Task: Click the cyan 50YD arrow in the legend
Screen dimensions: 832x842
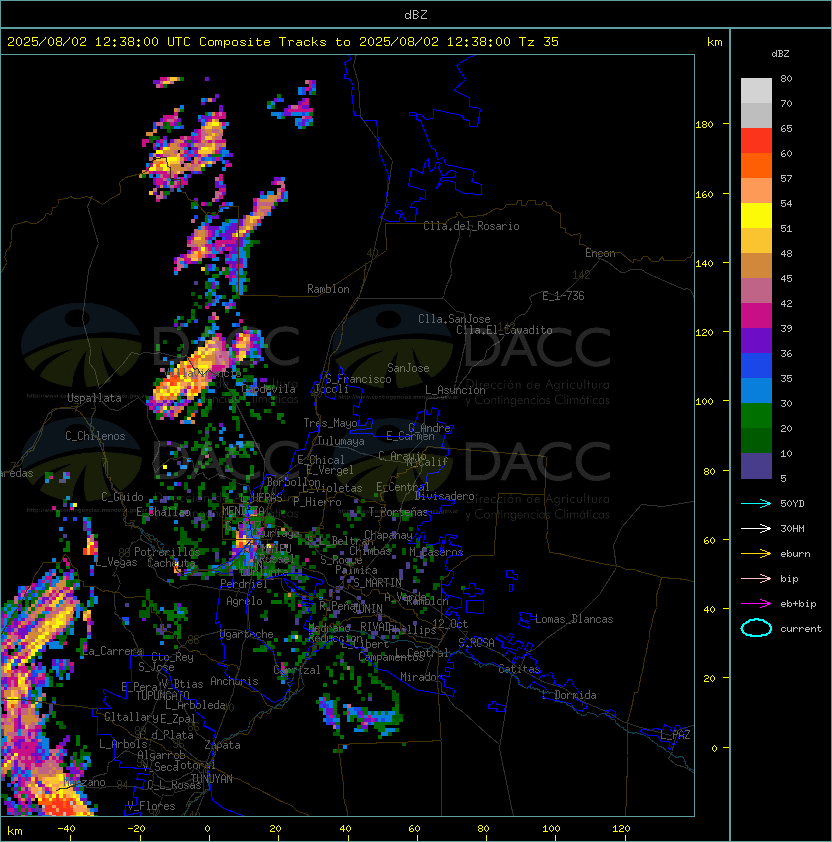Action: tap(756, 503)
